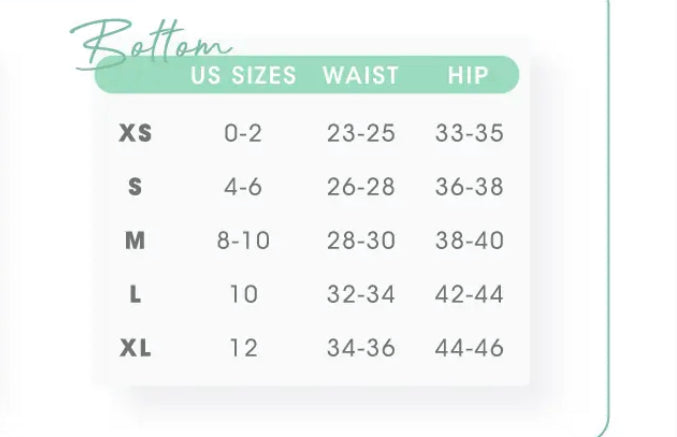This screenshot has height=437, width=677.
Task: Select the XS size row label
Action: tap(136, 133)
